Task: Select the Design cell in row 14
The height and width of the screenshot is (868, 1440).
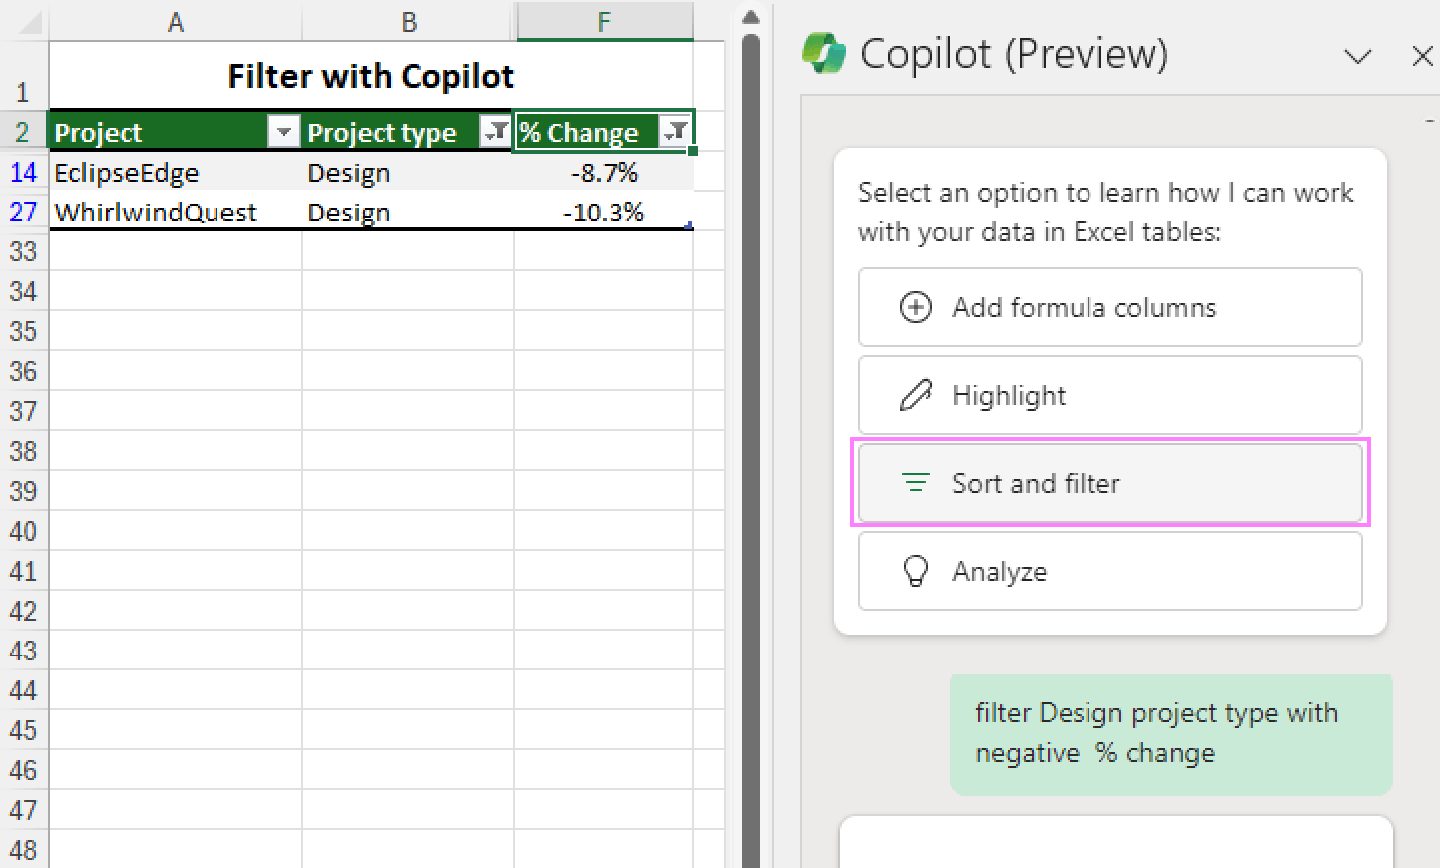Action: pos(408,172)
